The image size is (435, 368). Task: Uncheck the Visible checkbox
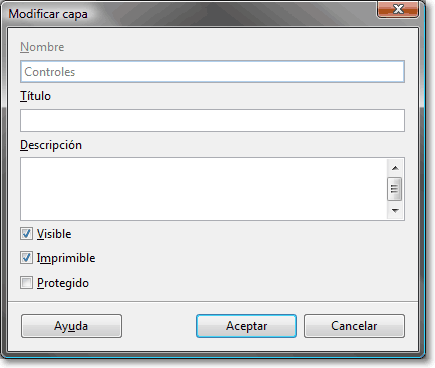point(26,234)
